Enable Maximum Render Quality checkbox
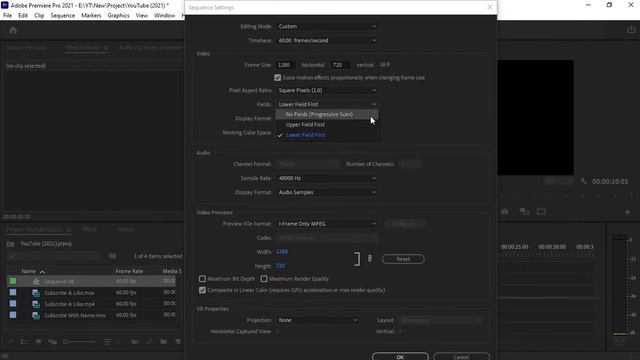This screenshot has width=640, height=360. coord(264,279)
